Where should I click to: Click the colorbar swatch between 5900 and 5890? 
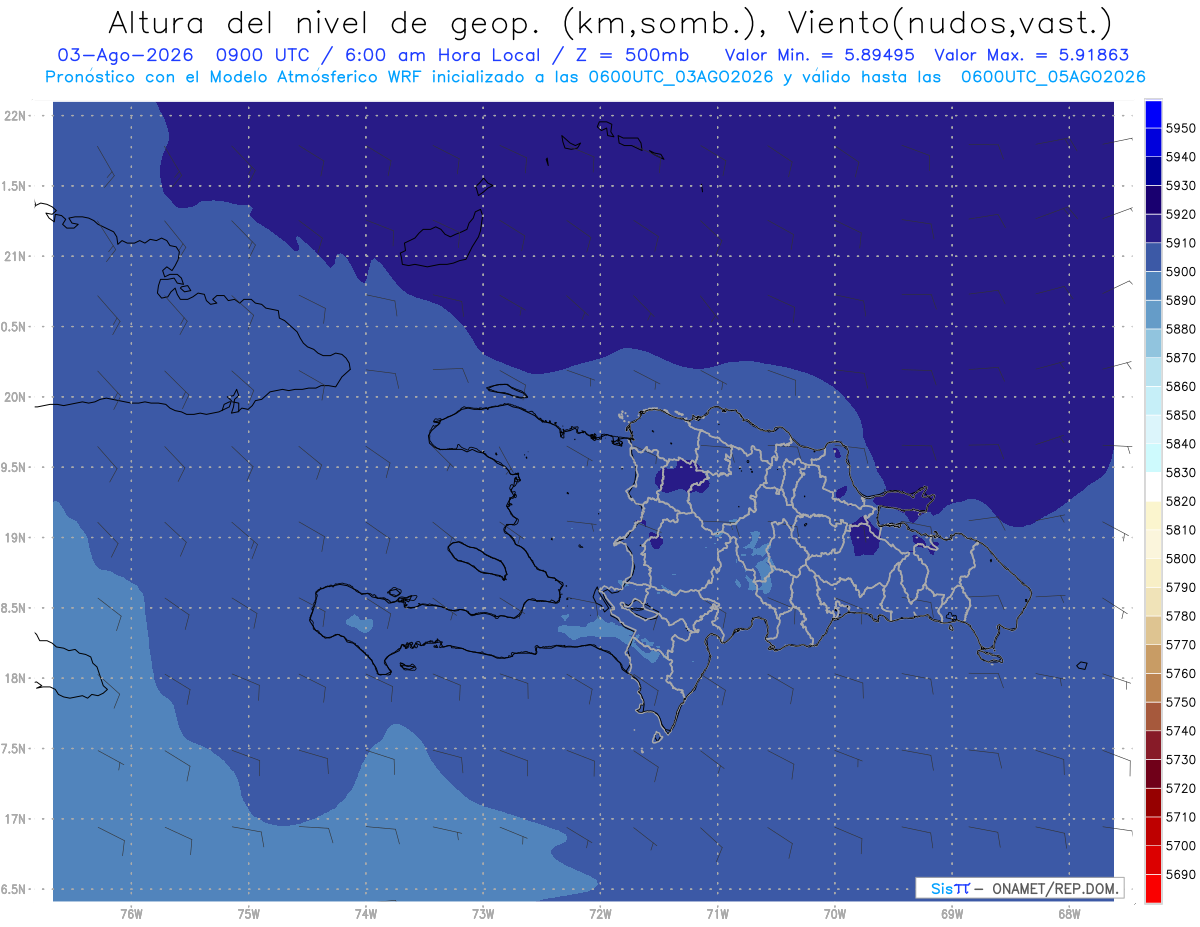(1153, 286)
